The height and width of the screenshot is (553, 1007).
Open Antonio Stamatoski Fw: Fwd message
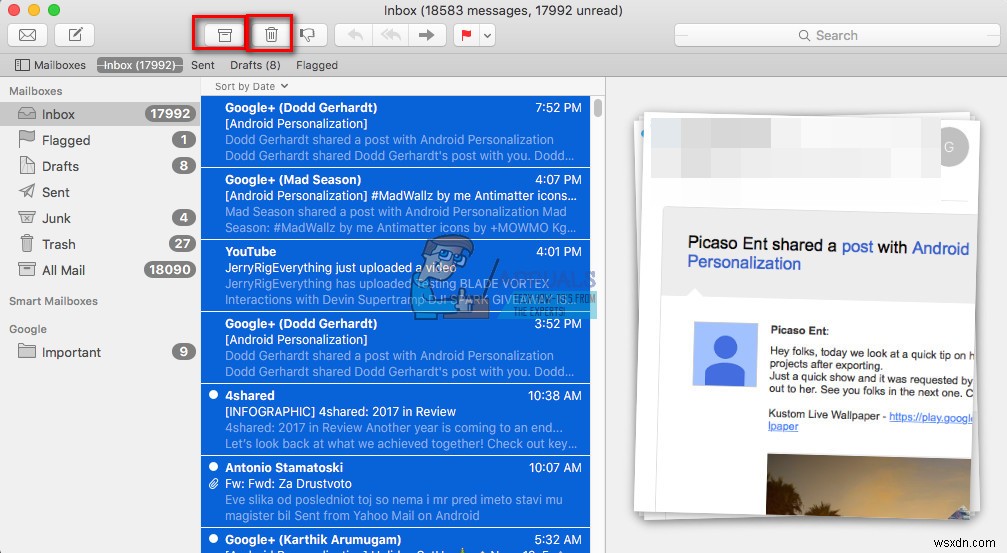point(395,491)
